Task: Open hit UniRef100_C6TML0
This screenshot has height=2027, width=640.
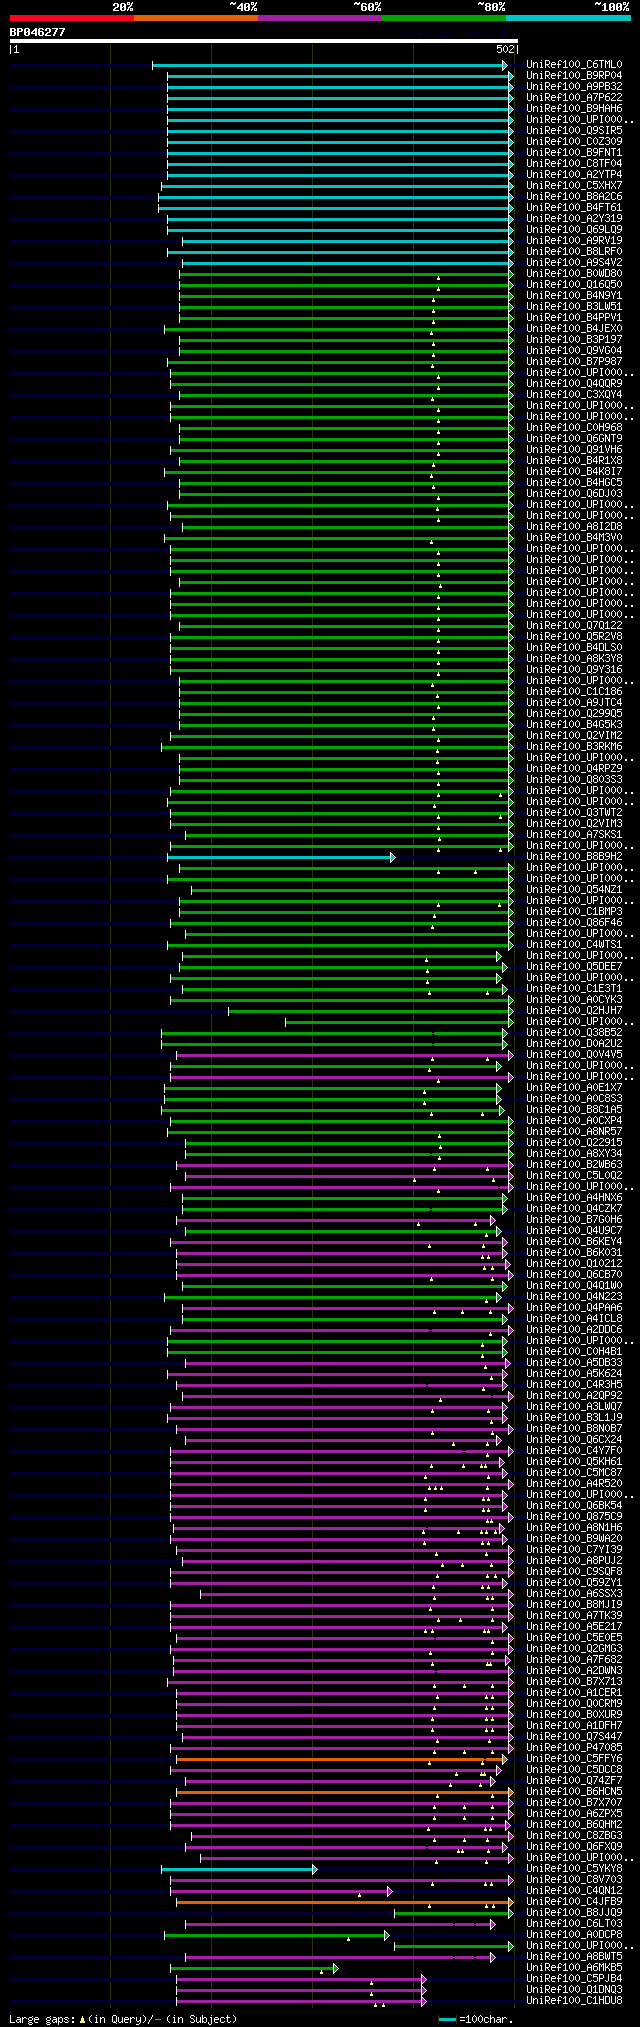Action: click(x=574, y=65)
